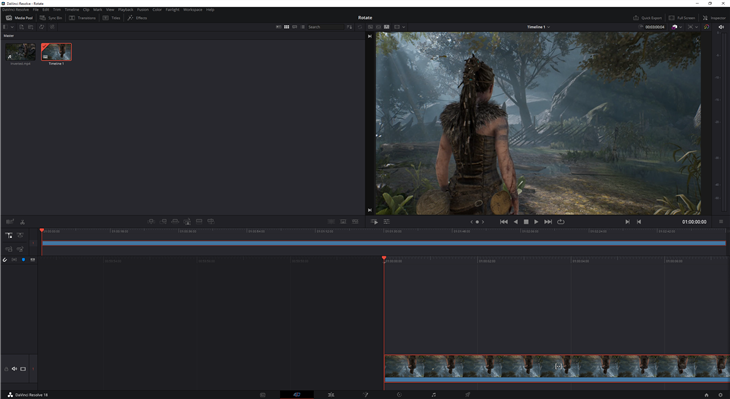Open the Sync Bin panel
The width and height of the screenshot is (730, 399).
51,18
